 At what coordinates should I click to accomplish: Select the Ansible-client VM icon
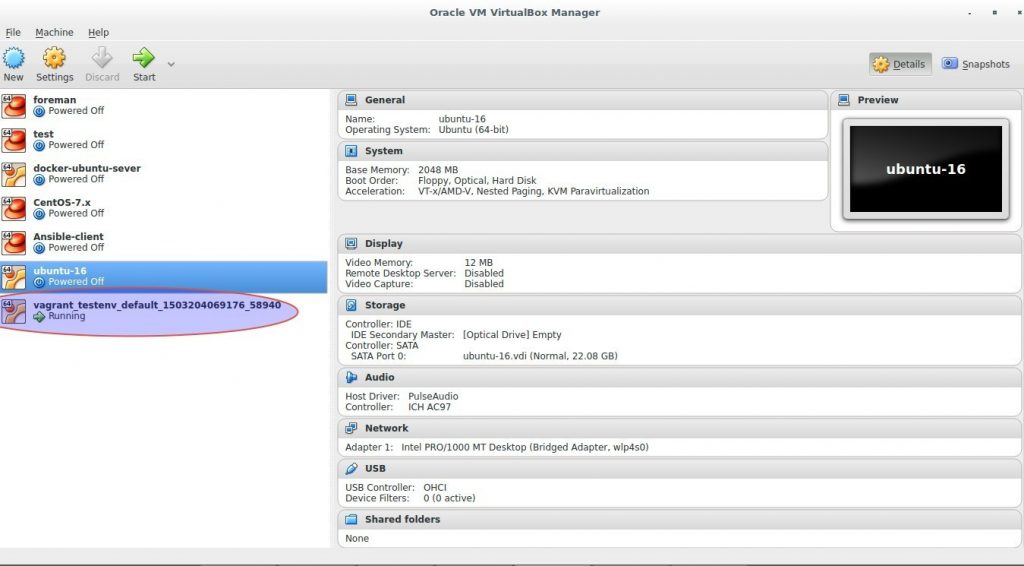pyautogui.click(x=14, y=243)
